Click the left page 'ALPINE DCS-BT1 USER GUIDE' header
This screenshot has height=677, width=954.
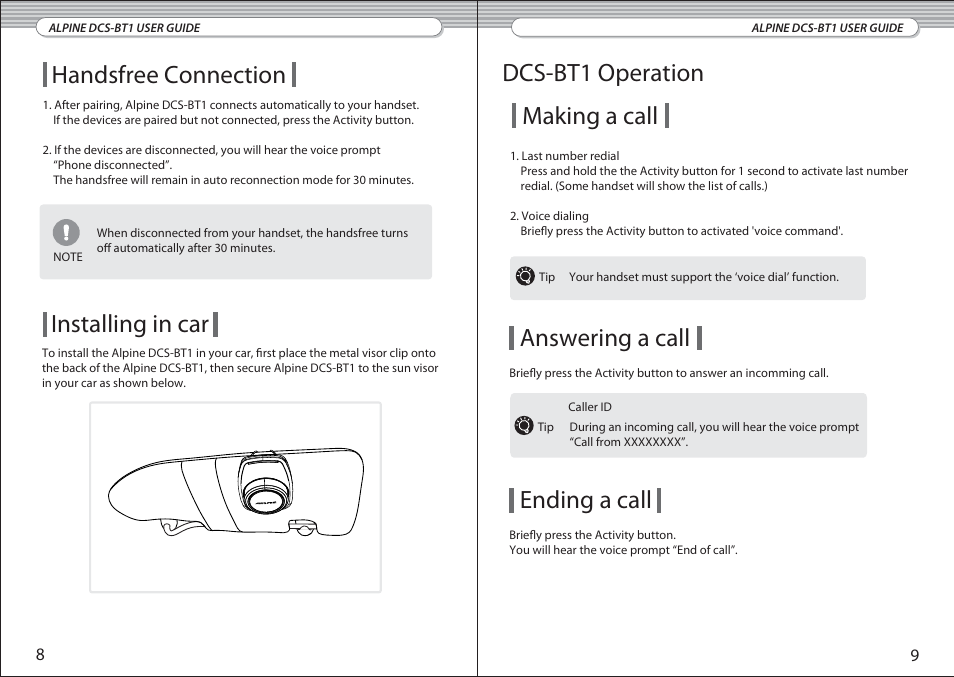coord(124,28)
